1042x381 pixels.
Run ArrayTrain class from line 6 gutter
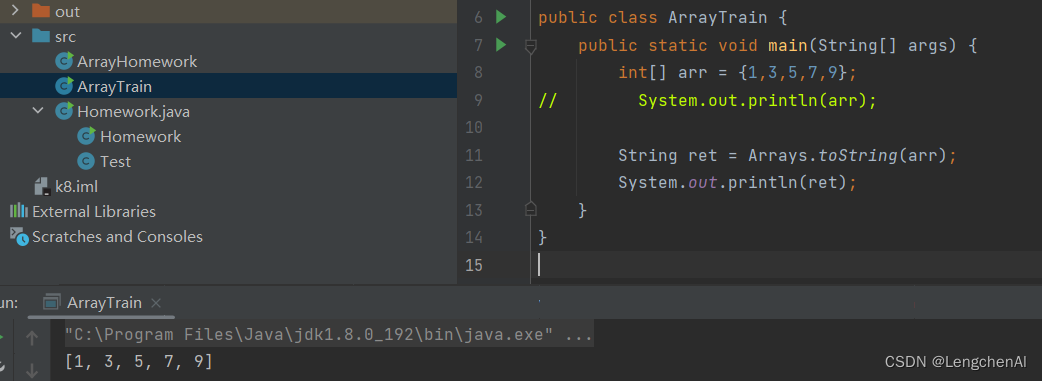(x=501, y=17)
